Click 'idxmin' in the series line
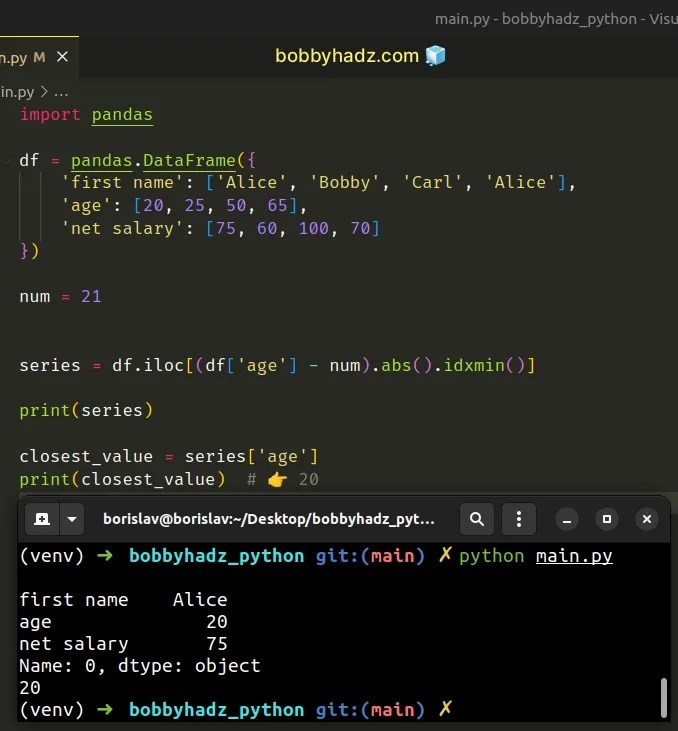Viewport: 678px width, 731px height. coord(474,365)
